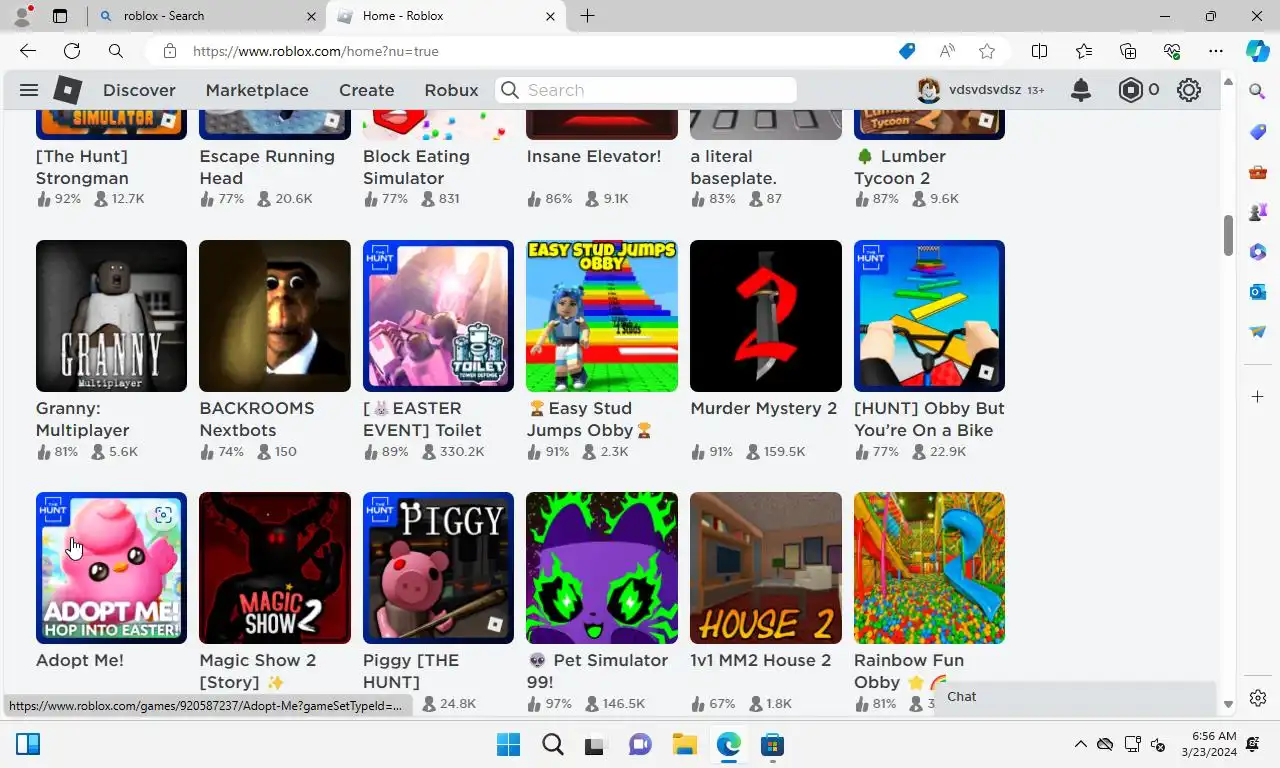This screenshot has height=768, width=1280.
Task: Open the Magic Show 2 thumbnail
Action: [x=275, y=568]
